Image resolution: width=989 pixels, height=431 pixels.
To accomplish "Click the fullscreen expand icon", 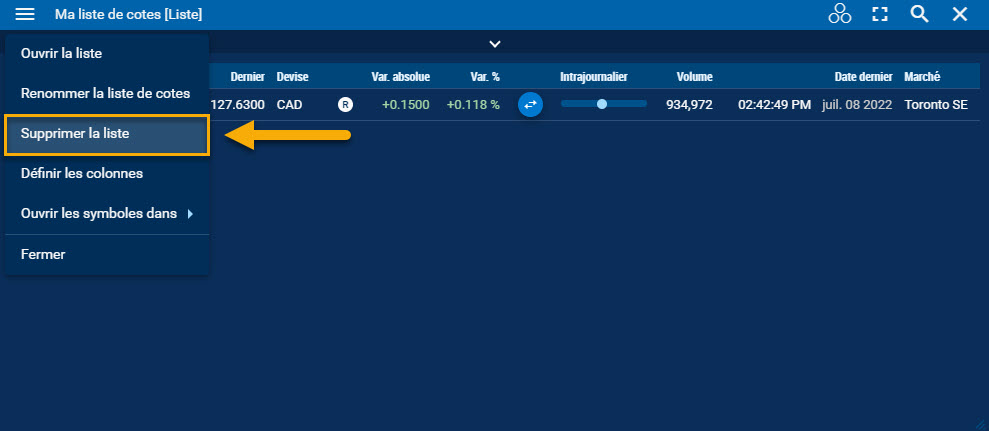I will 880,14.
